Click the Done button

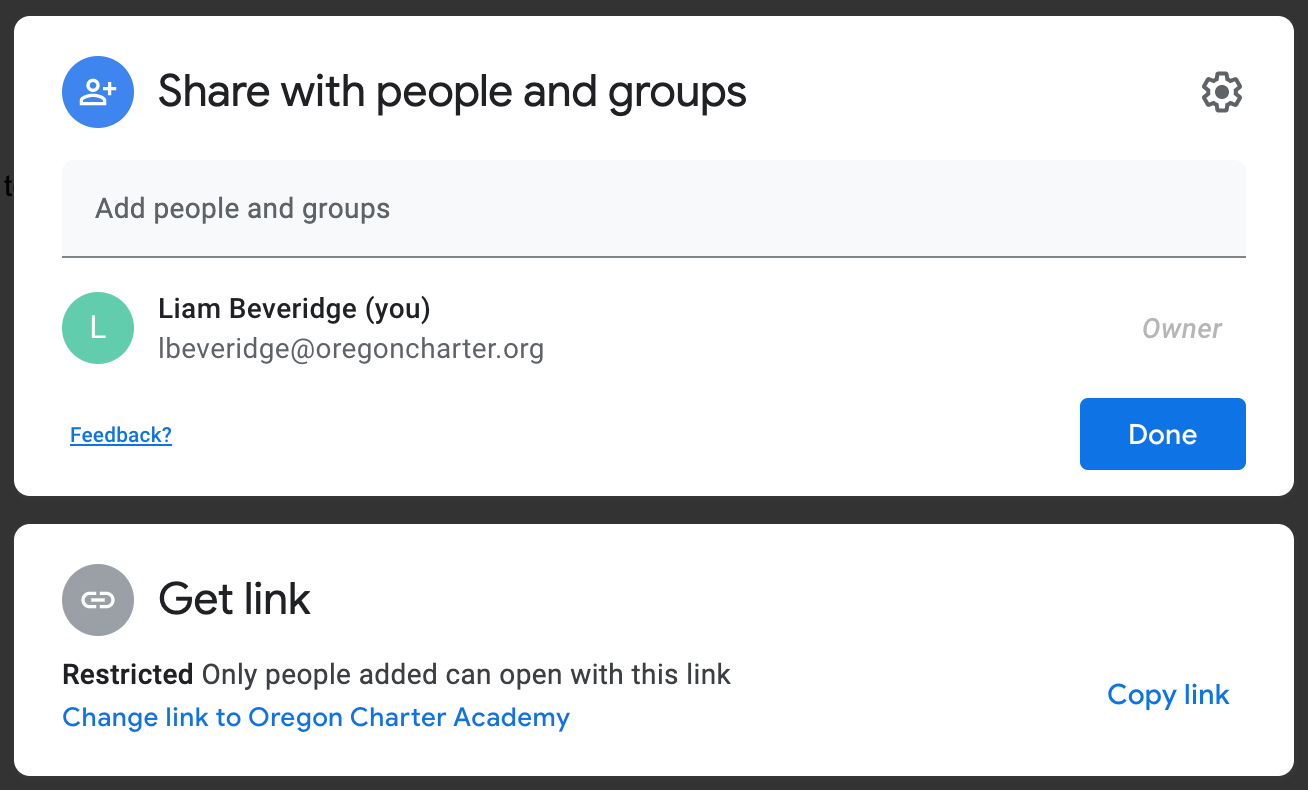pyautogui.click(x=1163, y=434)
